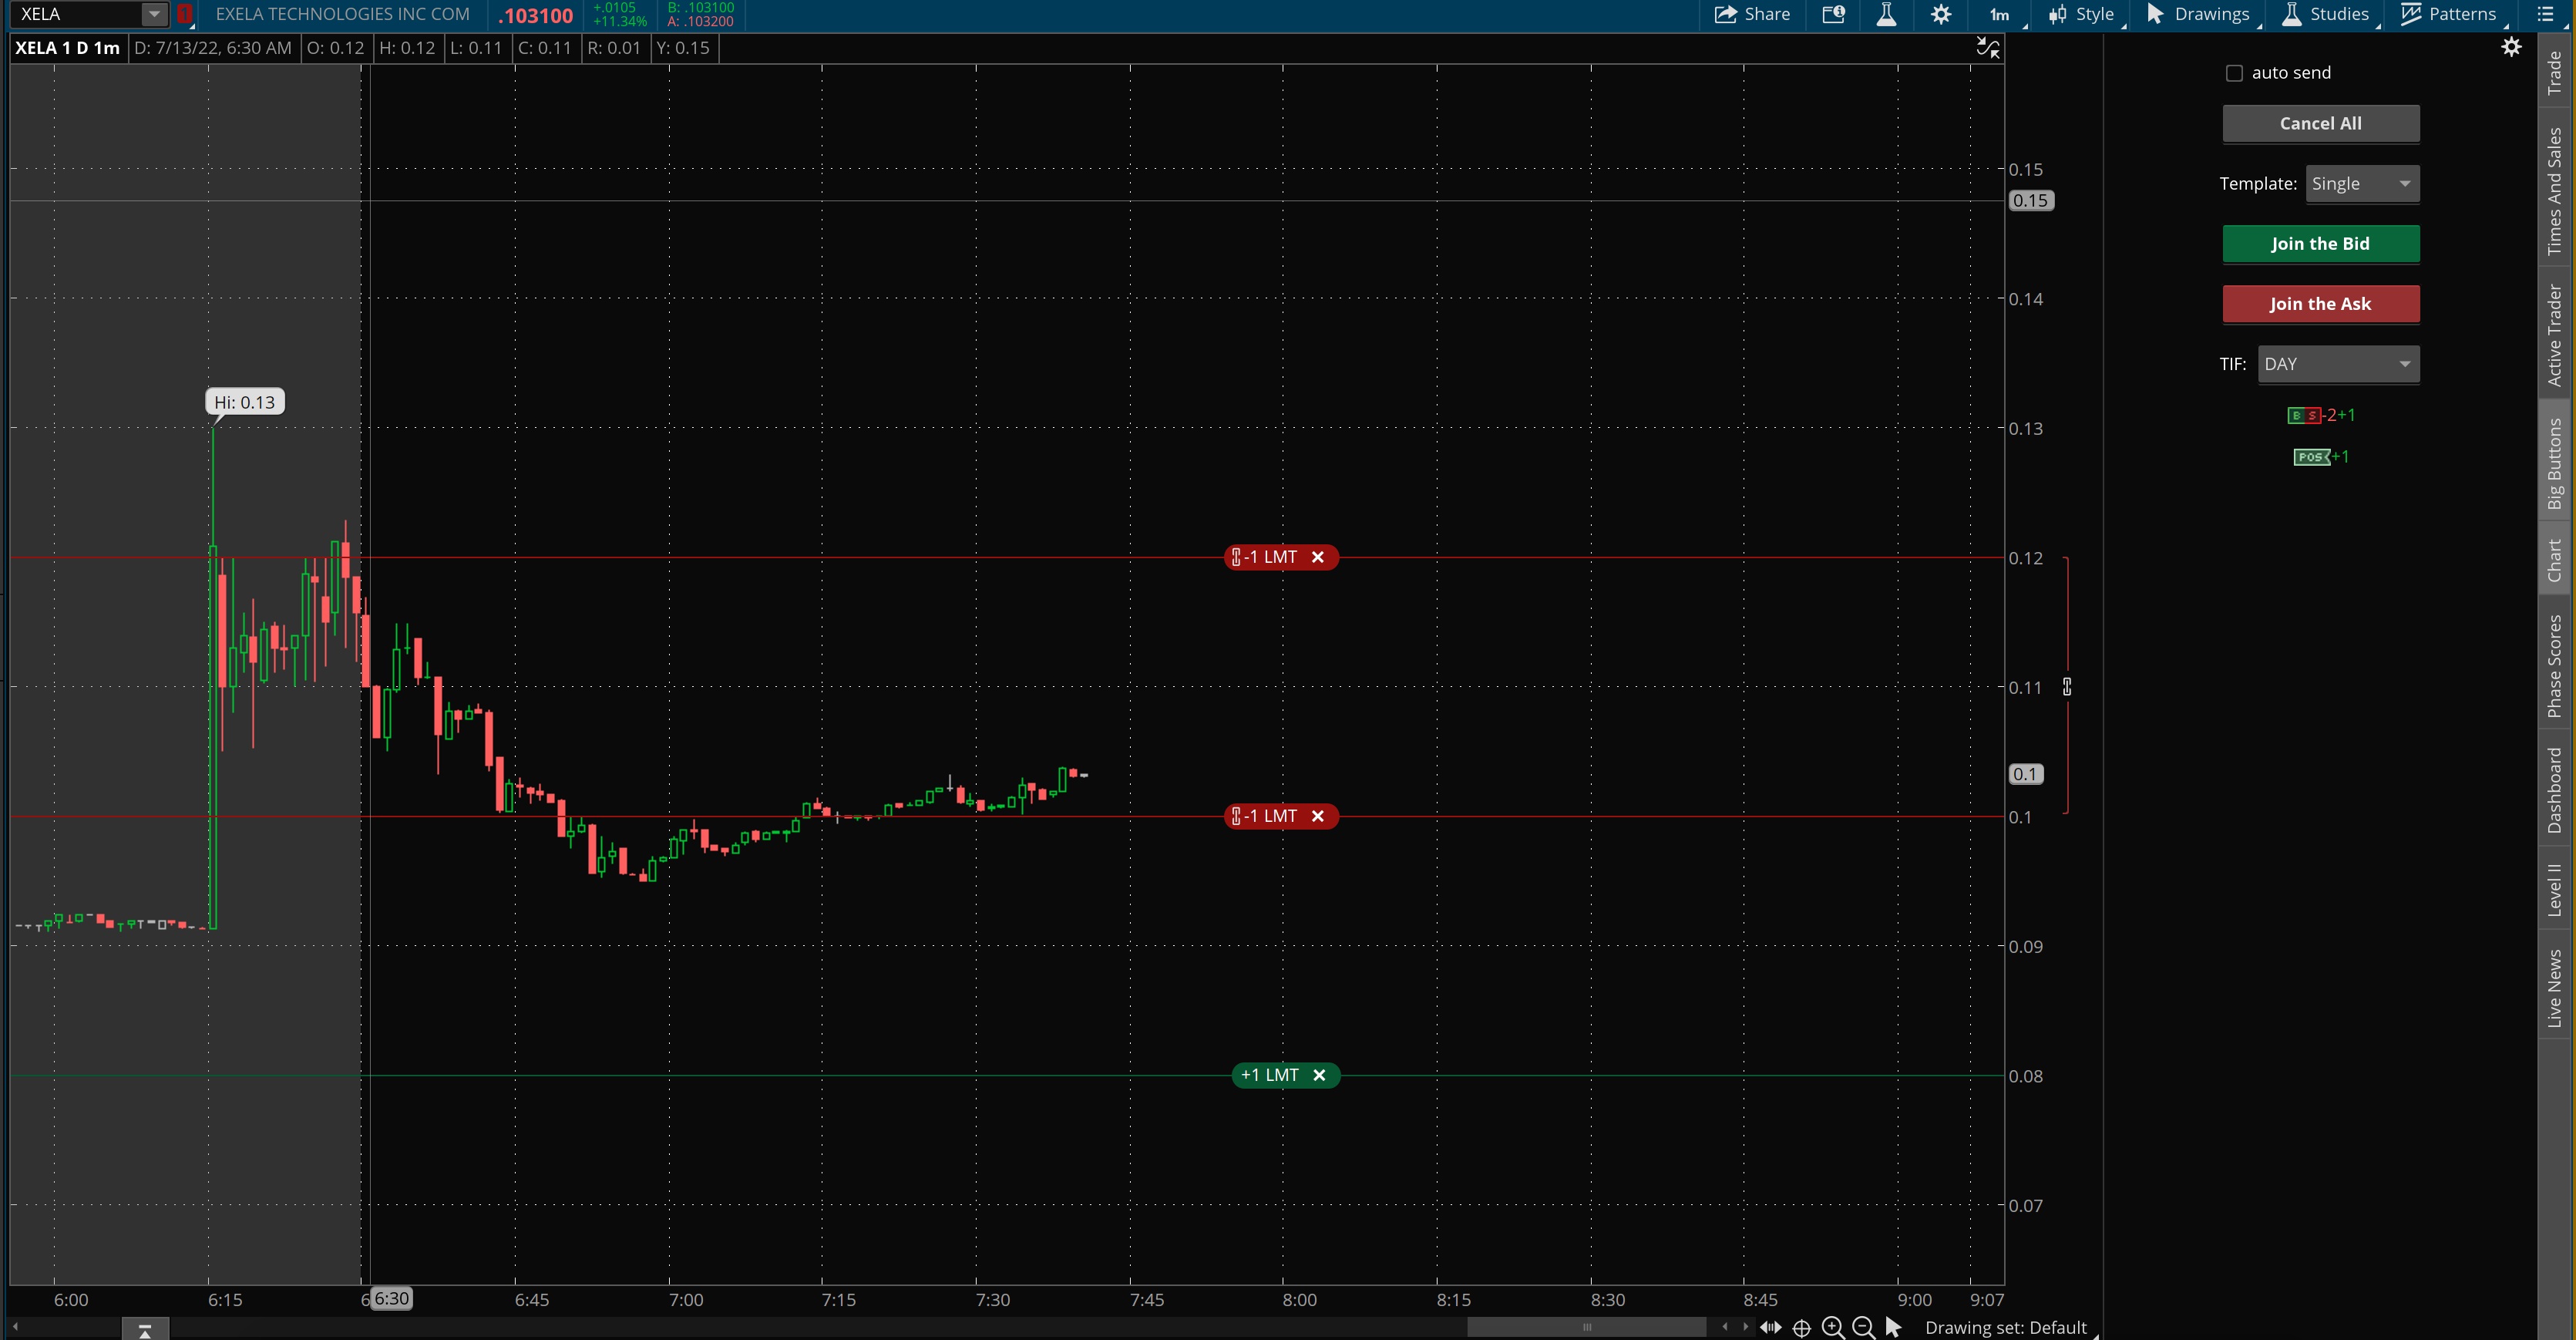This screenshot has width=2576, height=1340.
Task: Open the XELA symbol dropdown arrow
Action: click(154, 14)
